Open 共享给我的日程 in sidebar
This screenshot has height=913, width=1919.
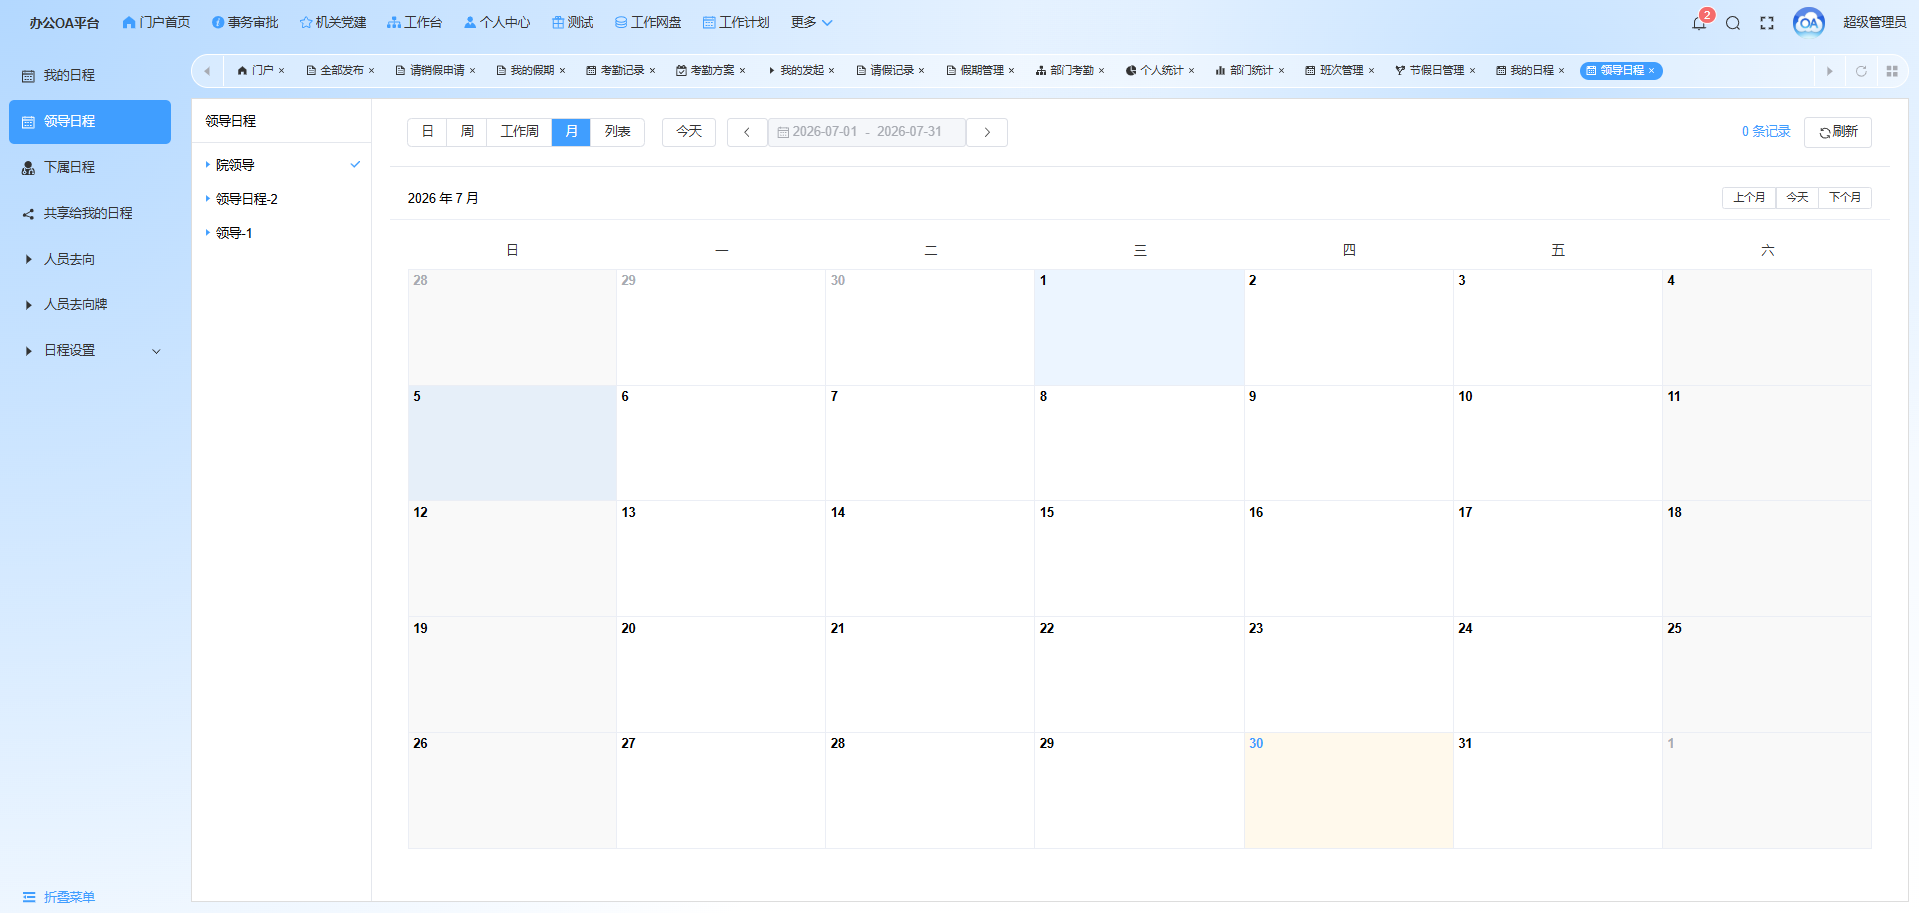click(x=90, y=214)
